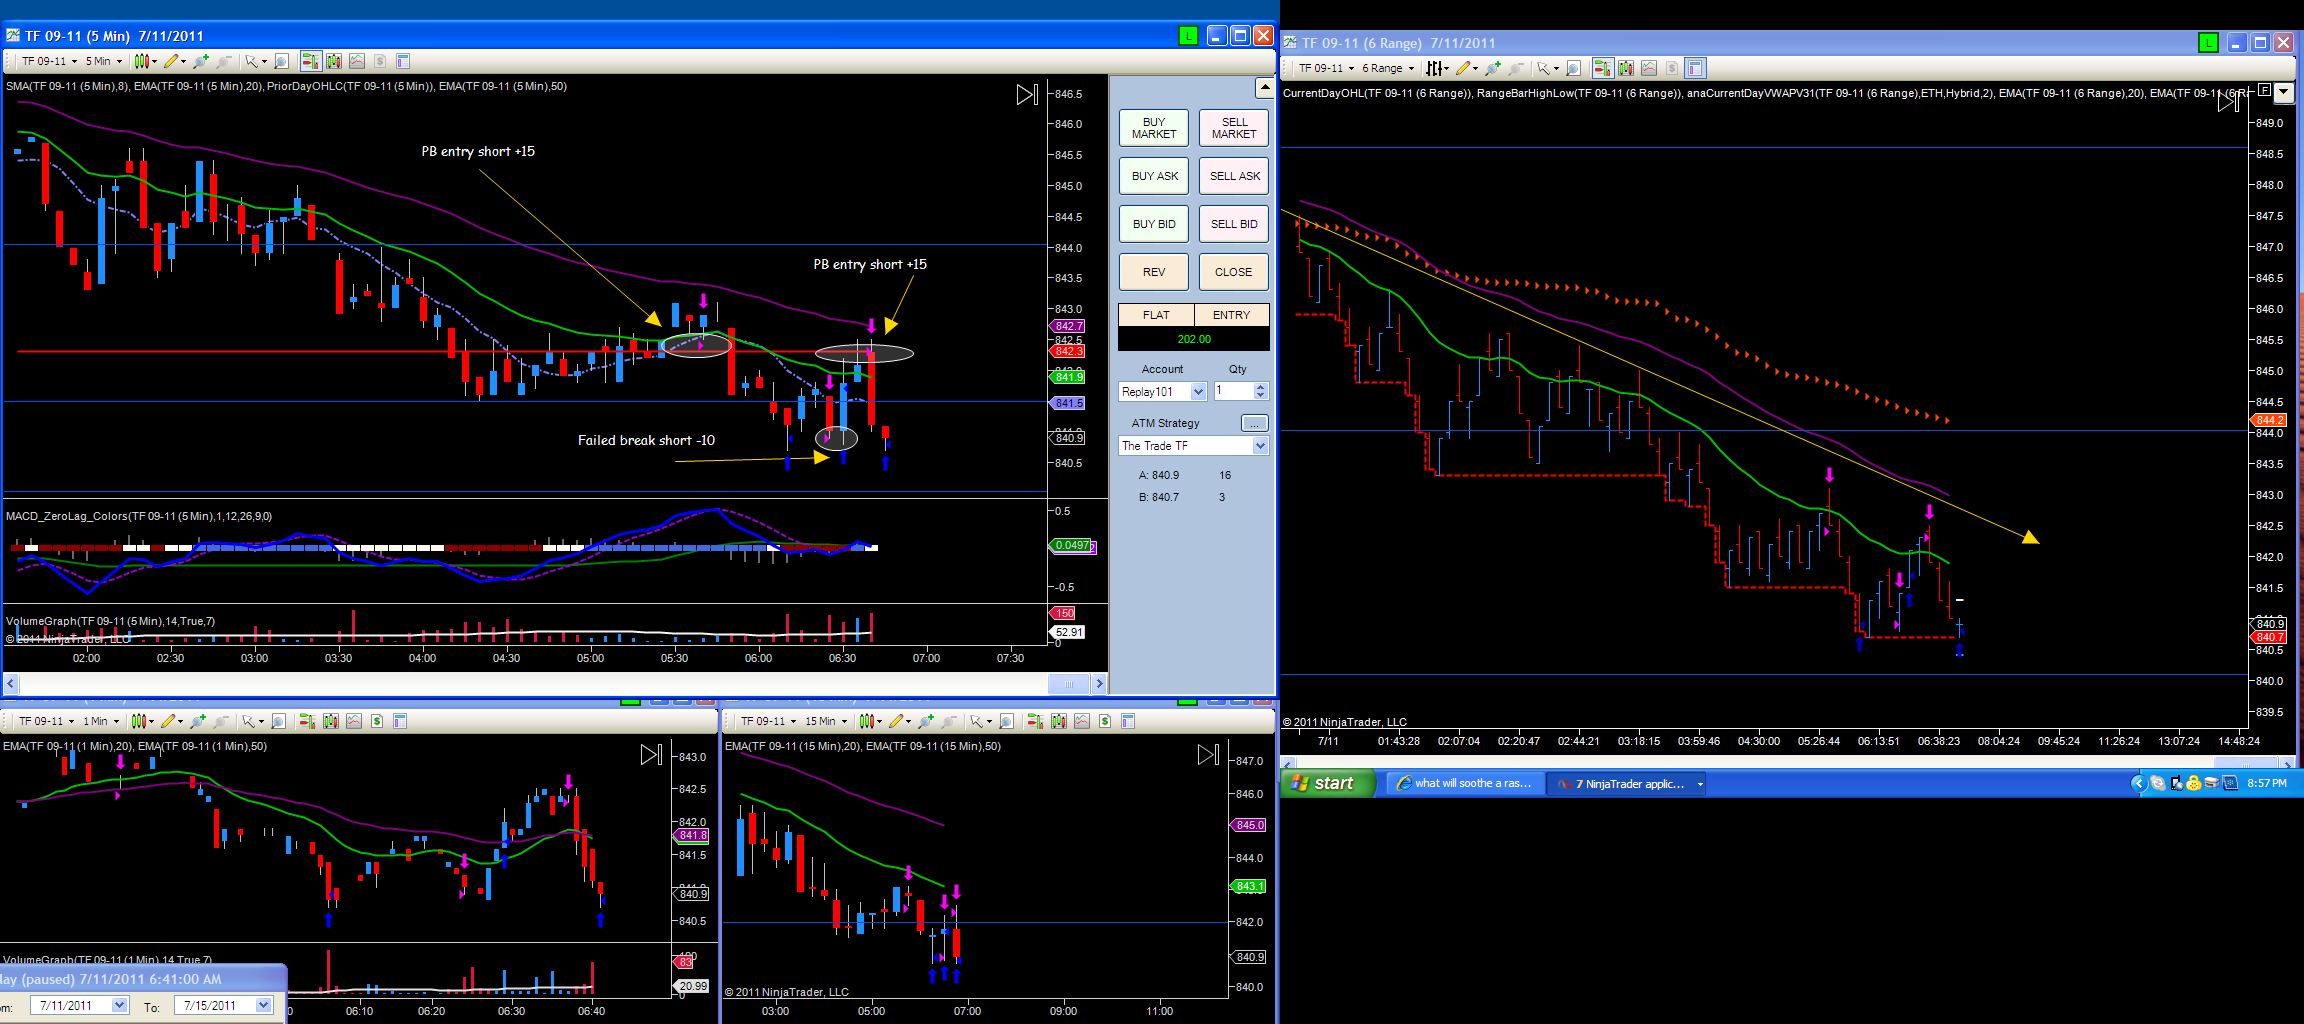Screen dimensions: 2304x1024
Task: Open Properties icon in 5 Min chart toolbar
Action: 403,61
